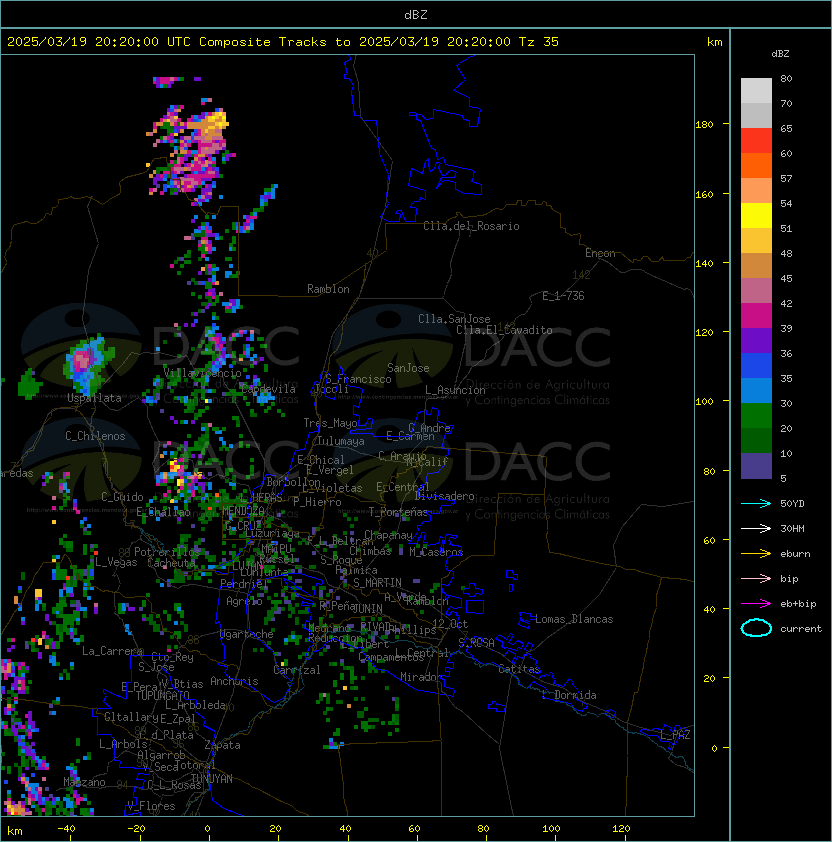Click the 'Tres_Mayo' map label

point(330,423)
